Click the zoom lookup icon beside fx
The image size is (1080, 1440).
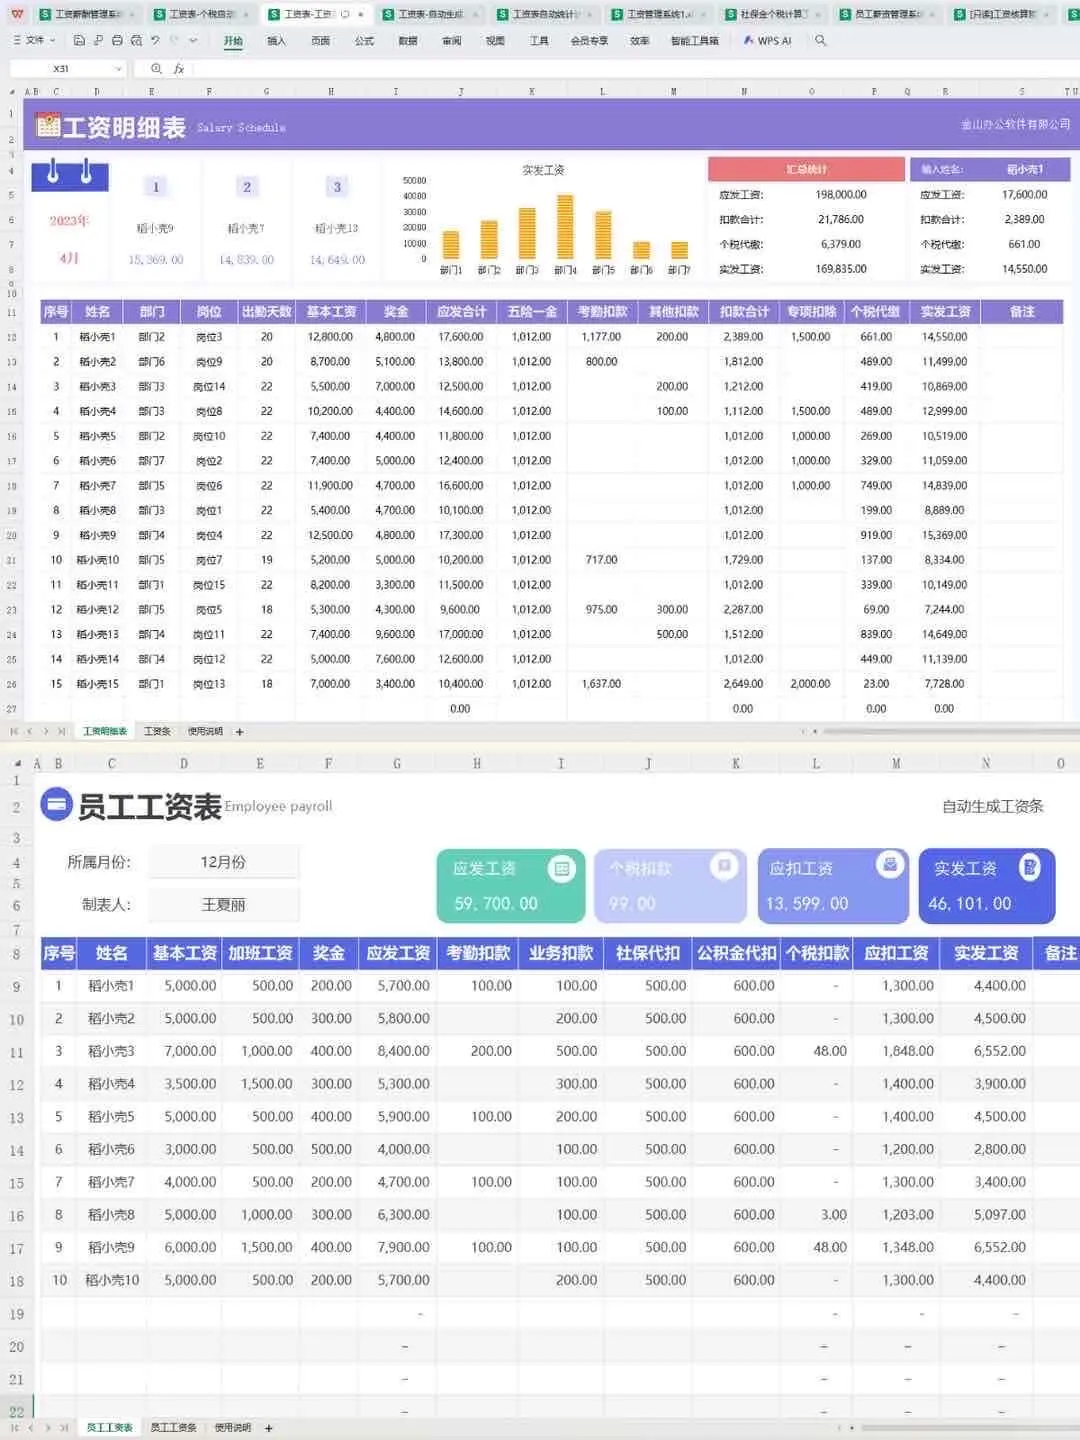pyautogui.click(x=156, y=69)
